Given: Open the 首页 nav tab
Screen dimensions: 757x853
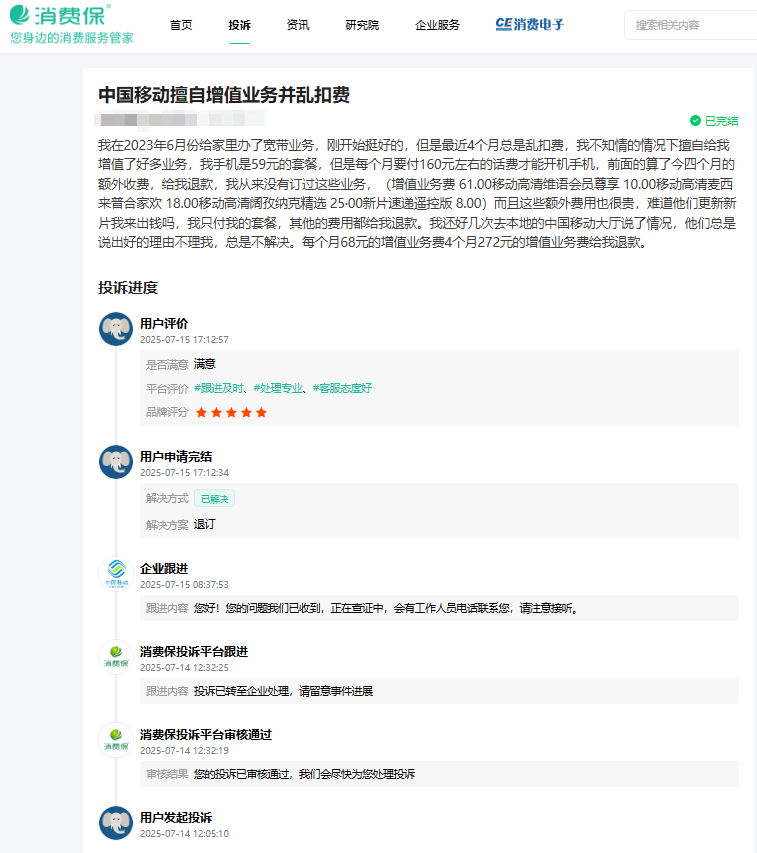Looking at the screenshot, I should (x=181, y=25).
